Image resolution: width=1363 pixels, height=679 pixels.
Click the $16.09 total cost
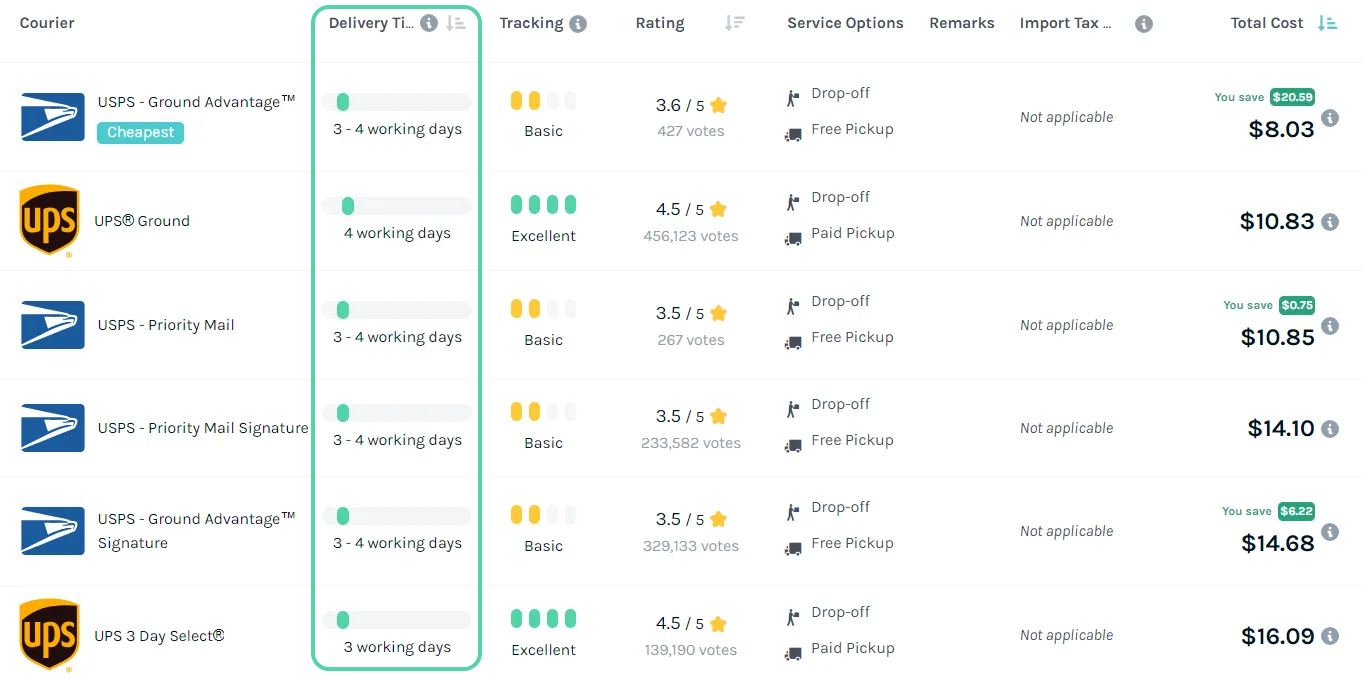(x=1278, y=636)
